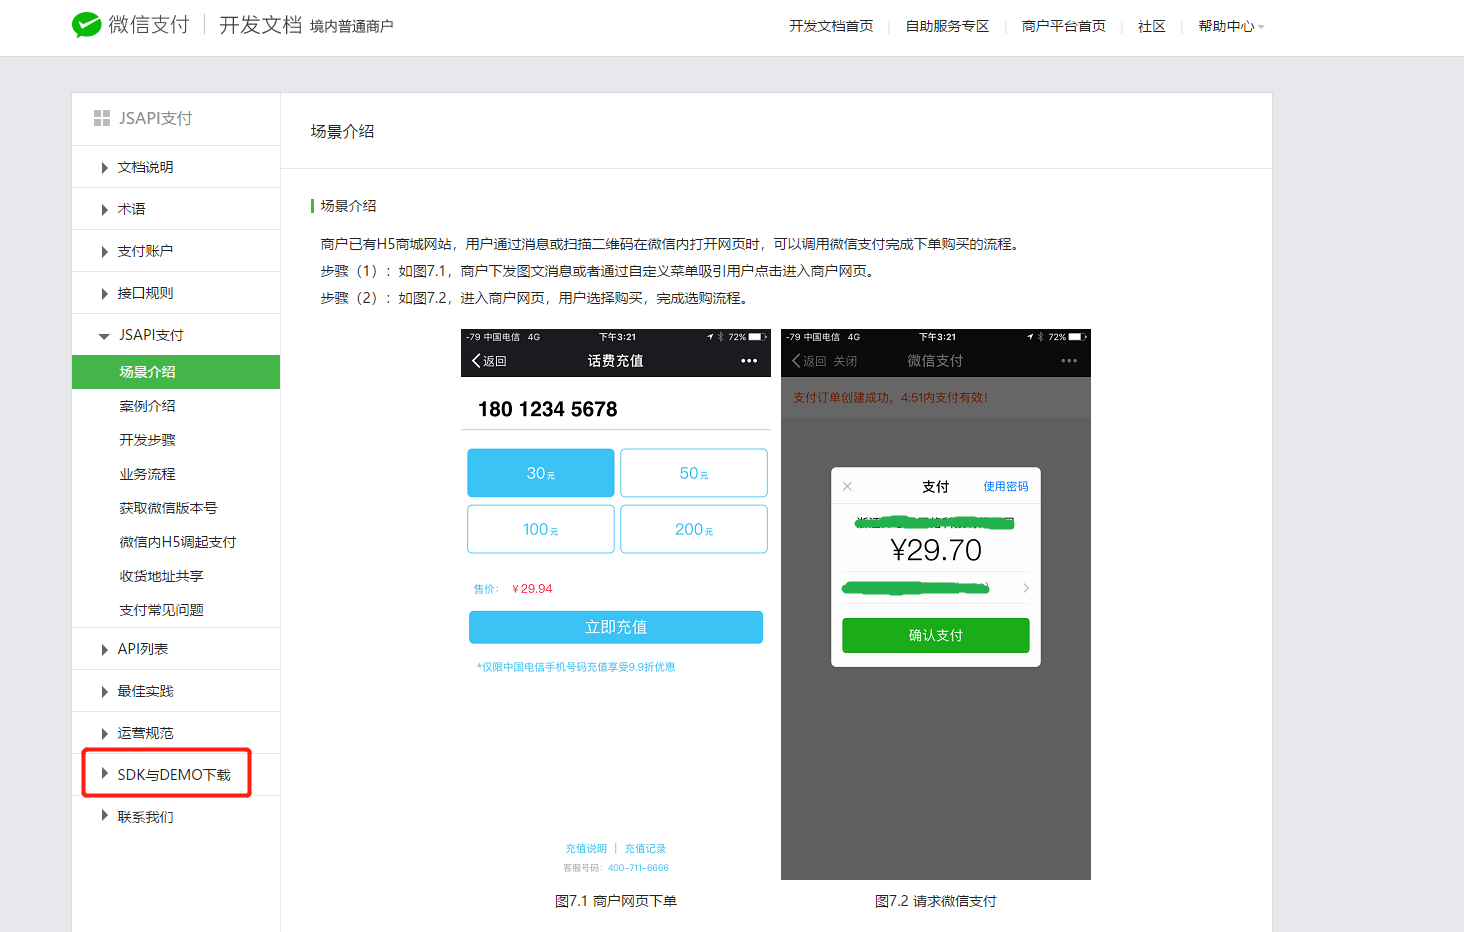The width and height of the screenshot is (1464, 932).
Task: Expand the 文档说明 section arrow
Action: [104, 168]
